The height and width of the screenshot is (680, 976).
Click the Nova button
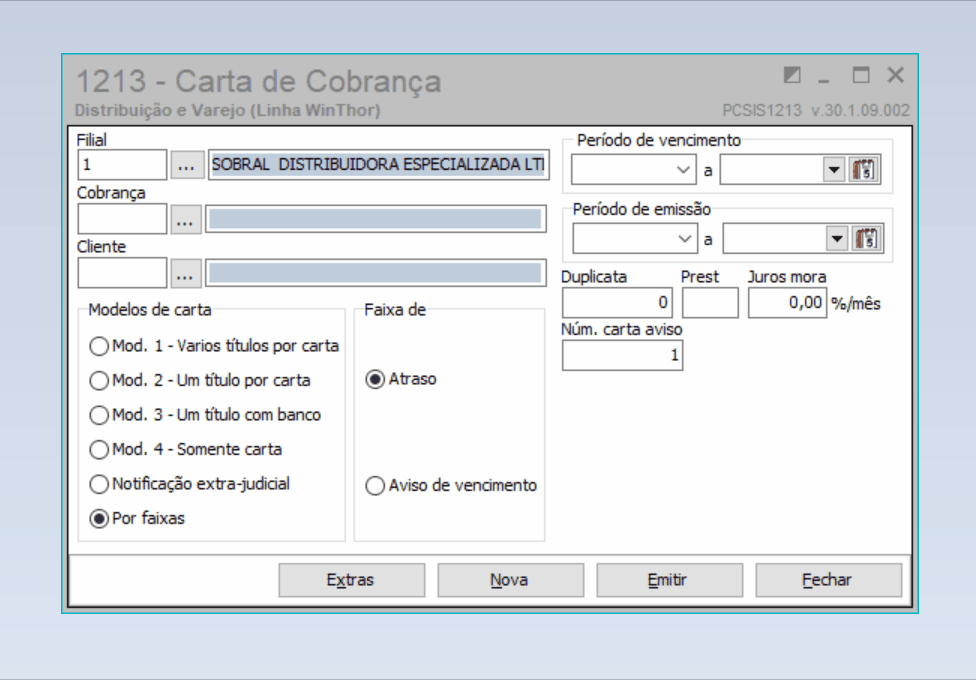pos(510,580)
